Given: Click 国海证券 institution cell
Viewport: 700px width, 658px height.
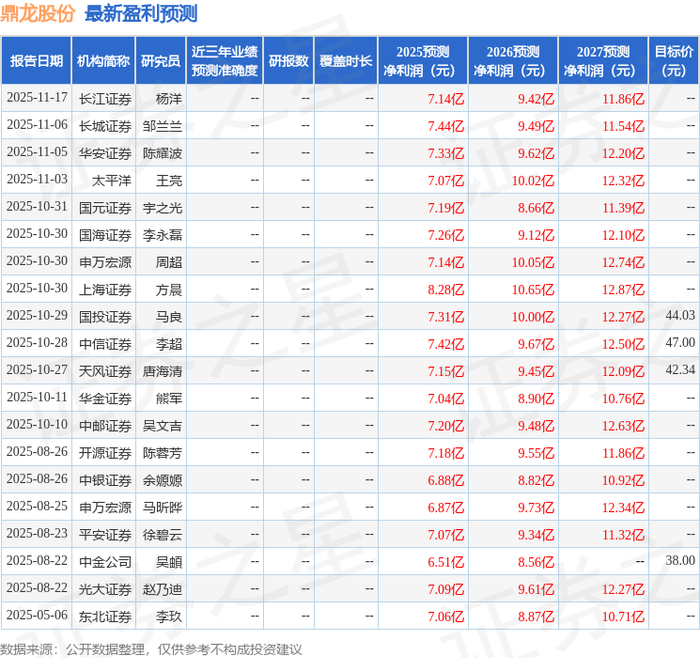Looking at the screenshot, I should pyautogui.click(x=105, y=235).
